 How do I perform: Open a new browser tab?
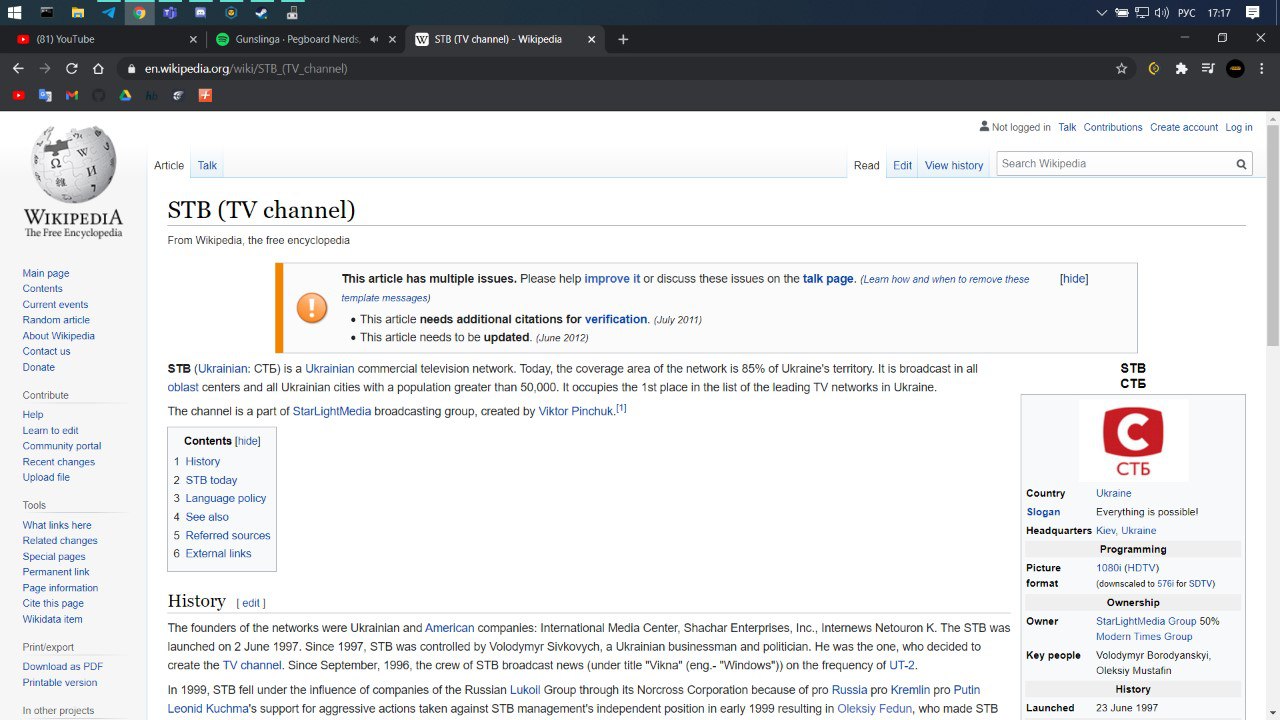(623, 39)
